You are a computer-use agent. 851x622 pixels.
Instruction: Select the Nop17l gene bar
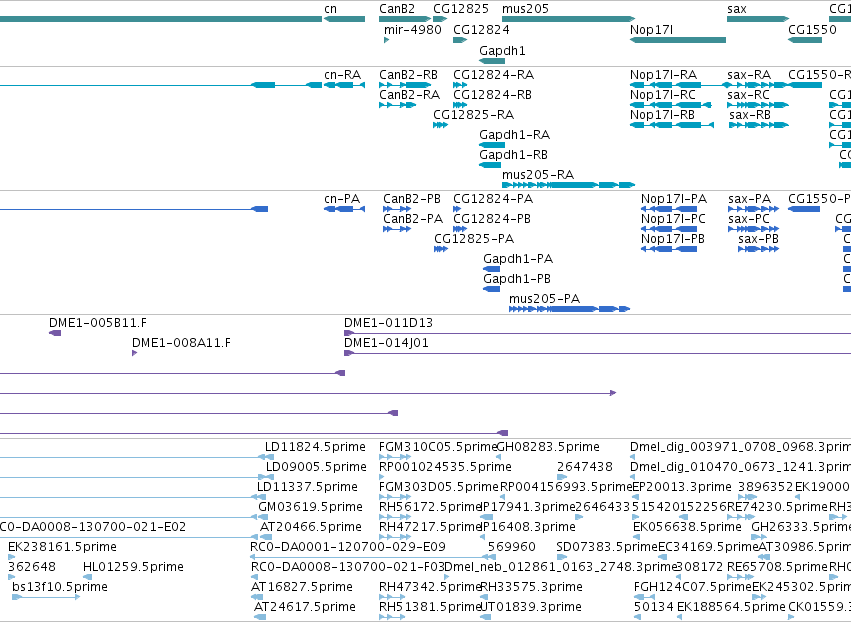click(678, 40)
